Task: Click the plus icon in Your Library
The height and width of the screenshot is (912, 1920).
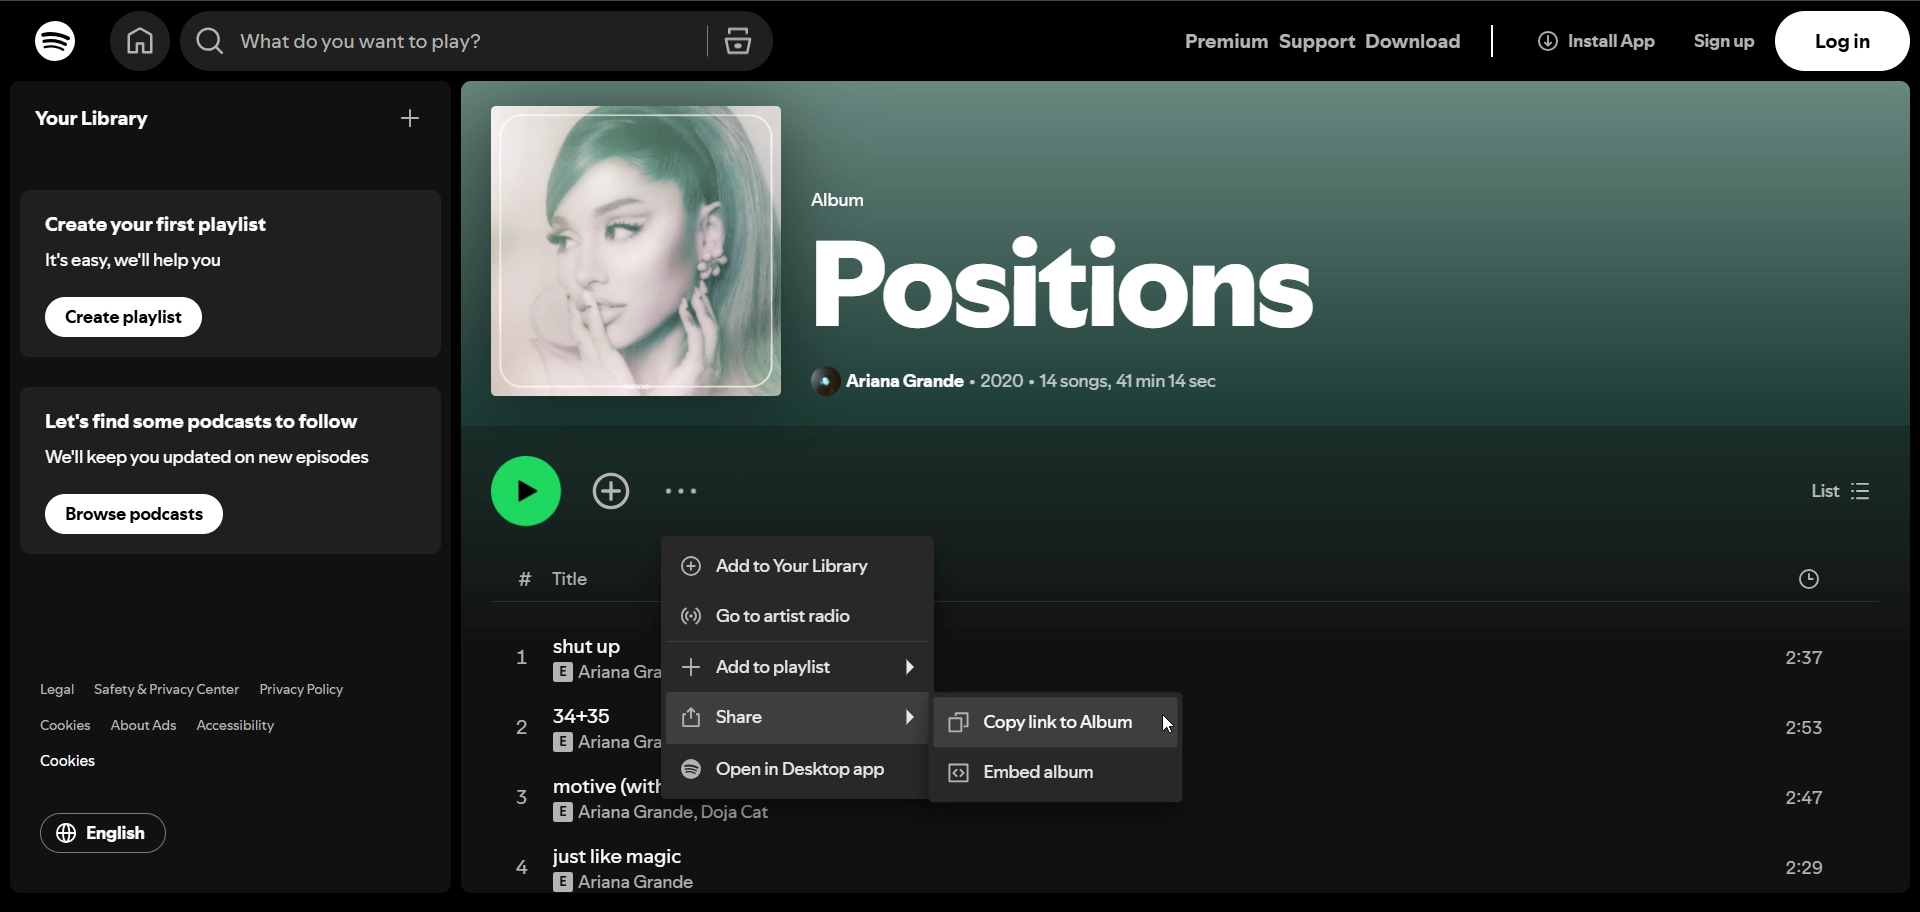Action: click(410, 118)
